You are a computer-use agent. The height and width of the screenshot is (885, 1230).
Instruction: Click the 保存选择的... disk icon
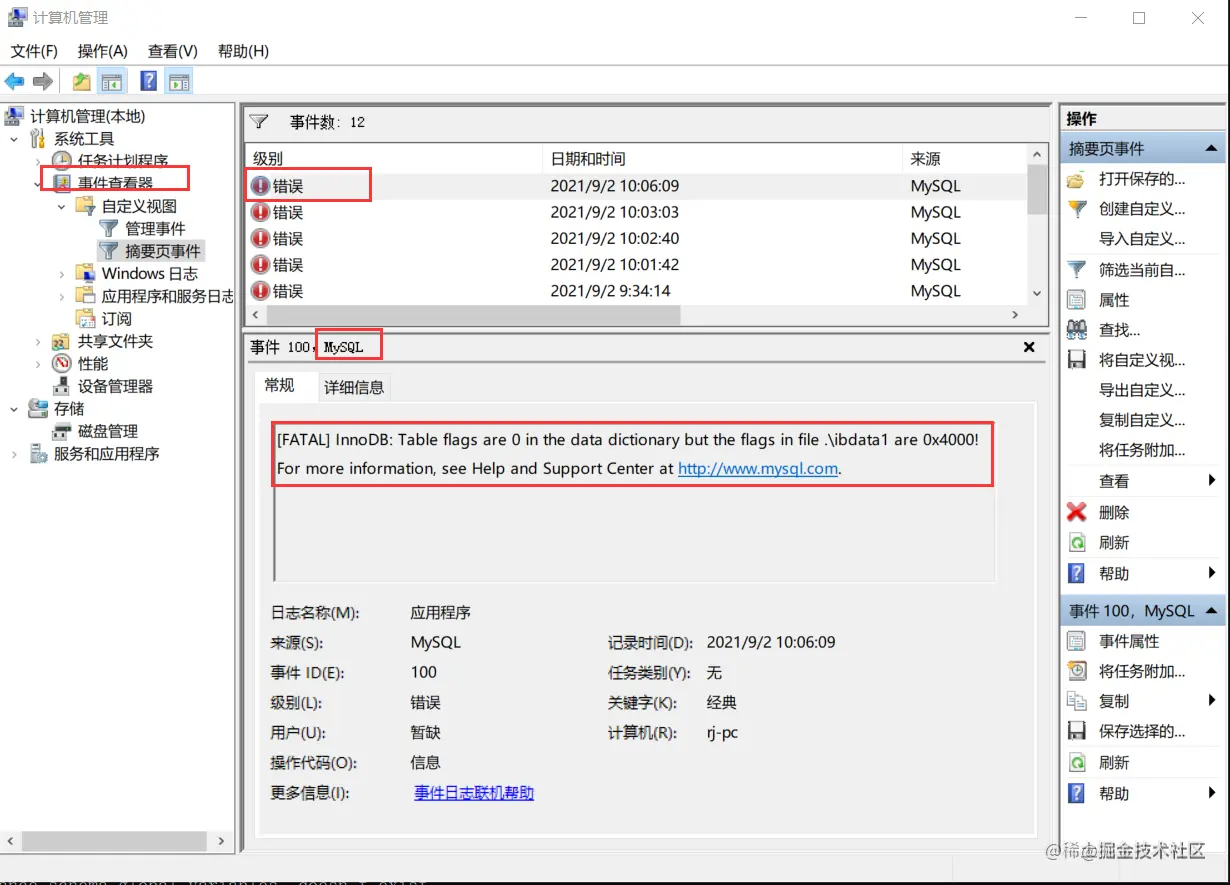[1077, 731]
